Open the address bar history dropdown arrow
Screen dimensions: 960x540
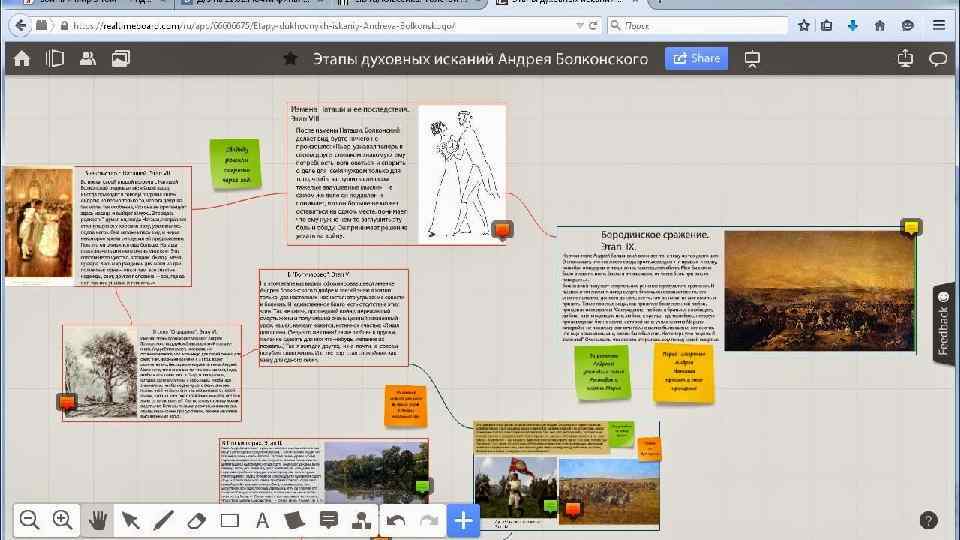579,26
